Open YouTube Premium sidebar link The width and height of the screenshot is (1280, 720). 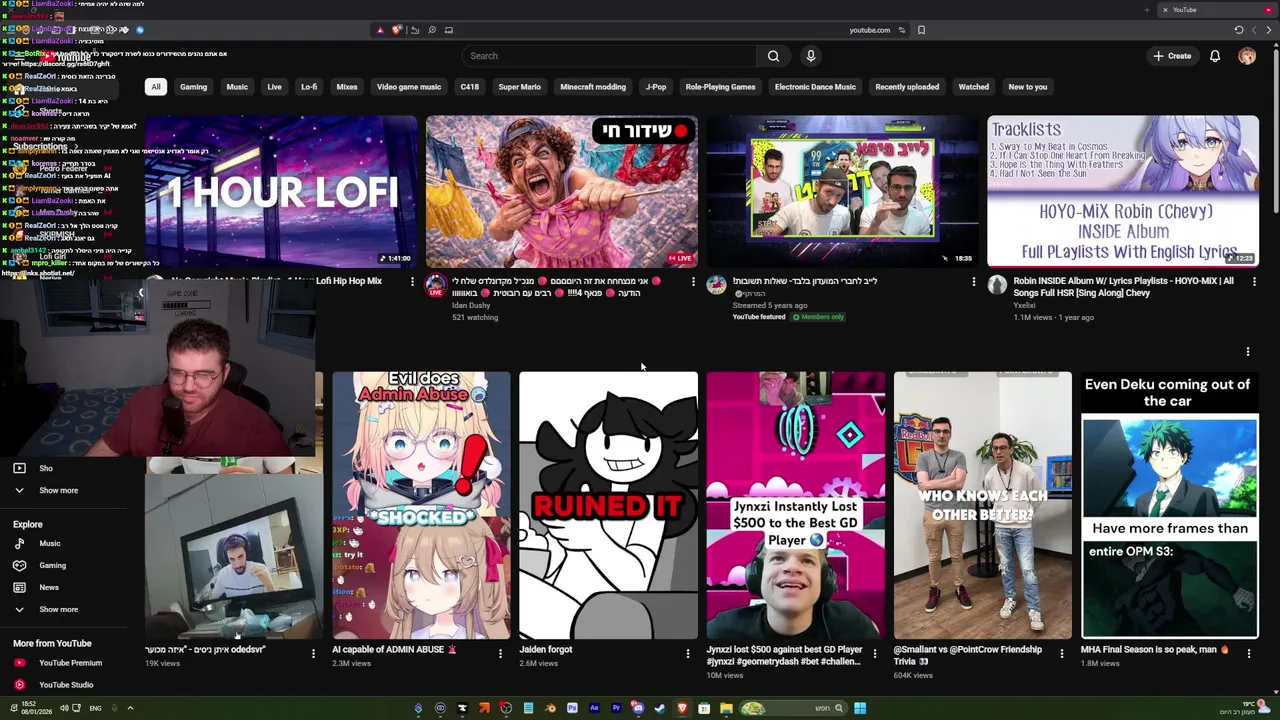[x=70, y=663]
